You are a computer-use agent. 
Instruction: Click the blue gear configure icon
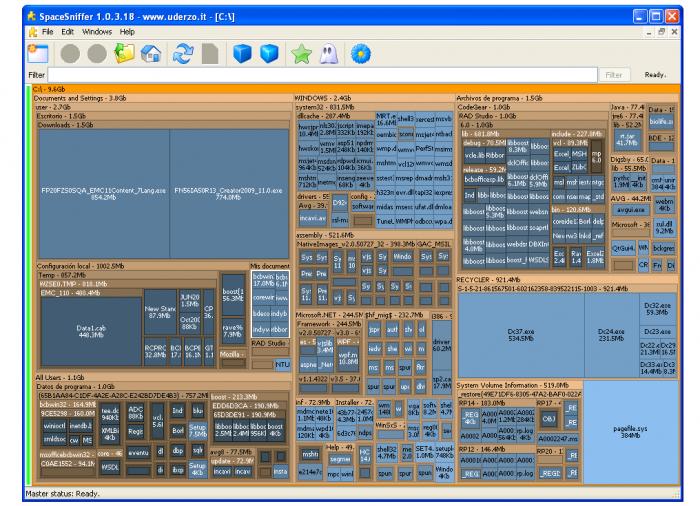[x=358, y=54]
